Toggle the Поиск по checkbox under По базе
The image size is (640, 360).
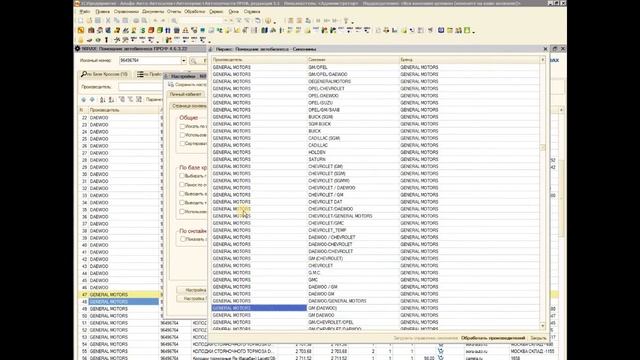[182, 184]
